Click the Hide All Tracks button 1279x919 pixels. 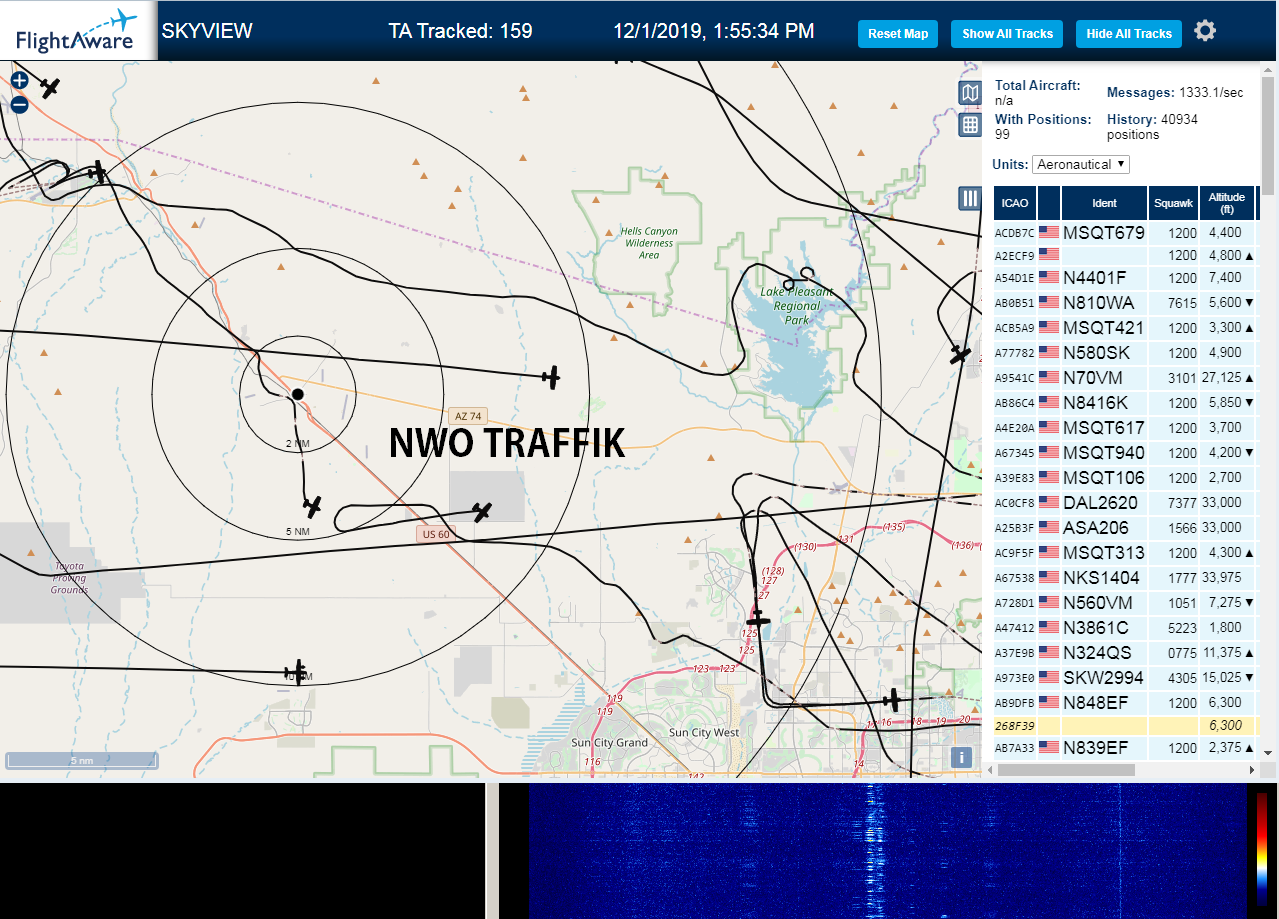point(1129,33)
